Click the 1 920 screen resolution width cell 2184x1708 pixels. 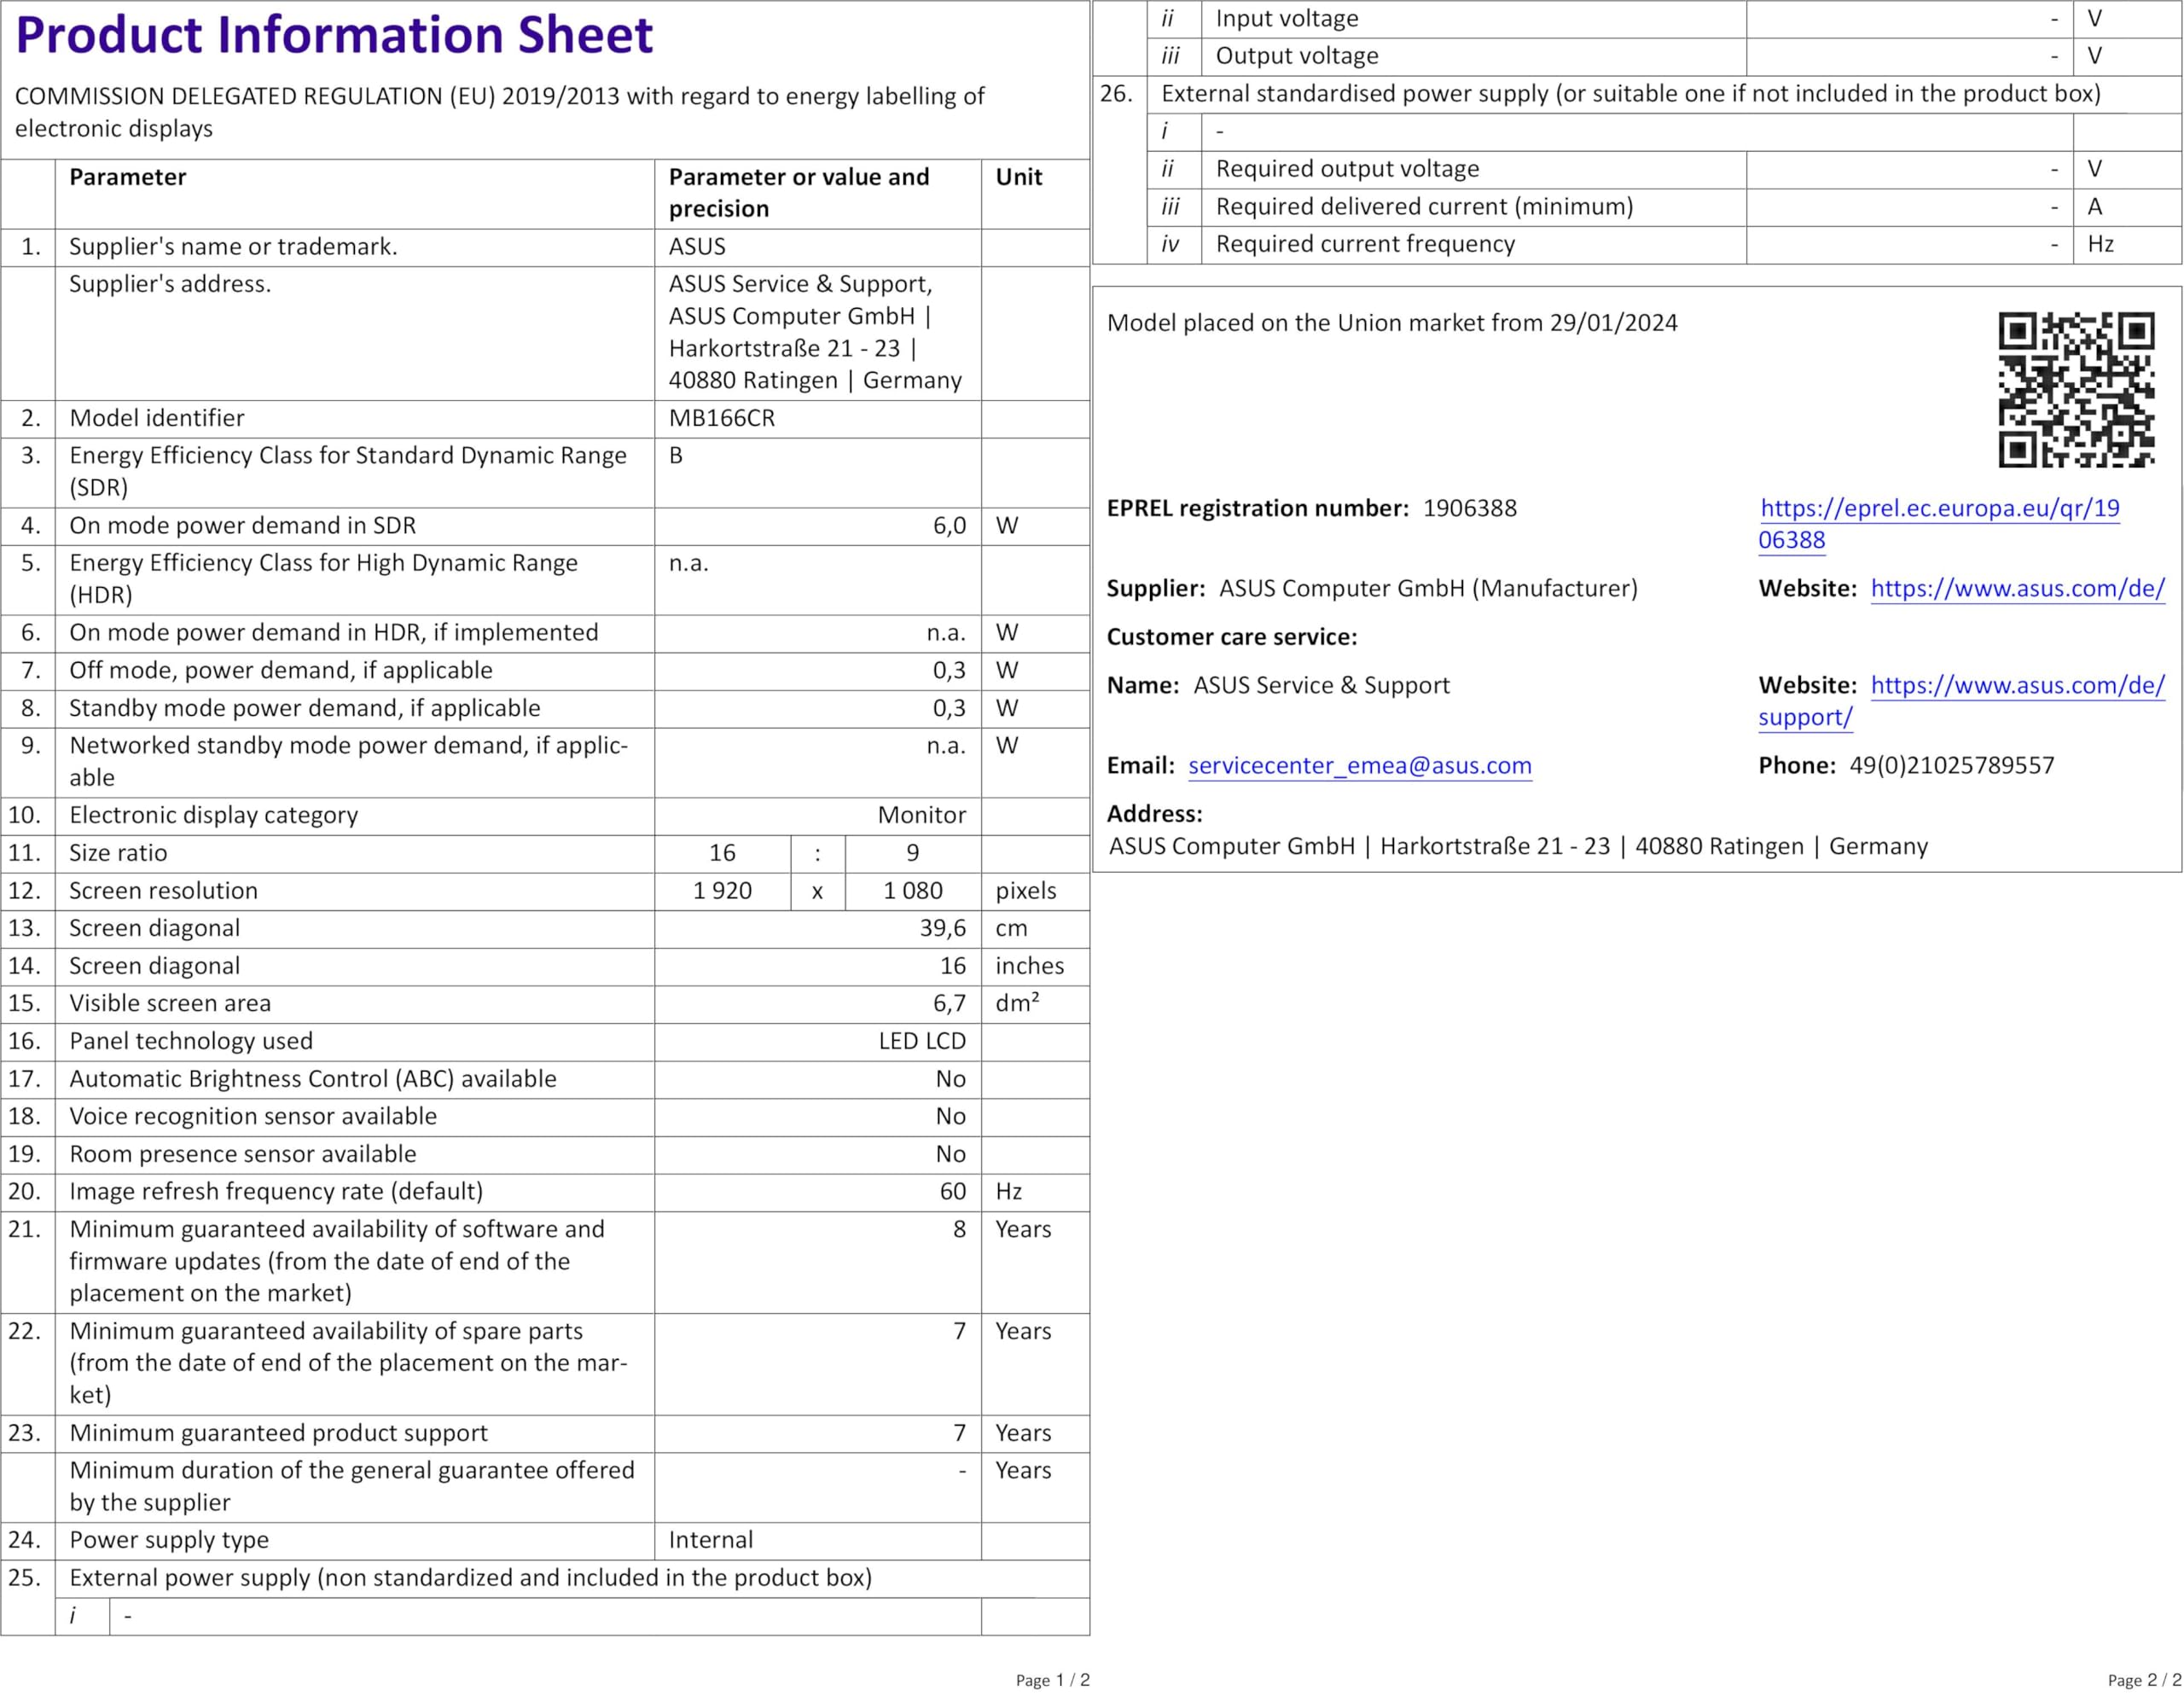[722, 891]
